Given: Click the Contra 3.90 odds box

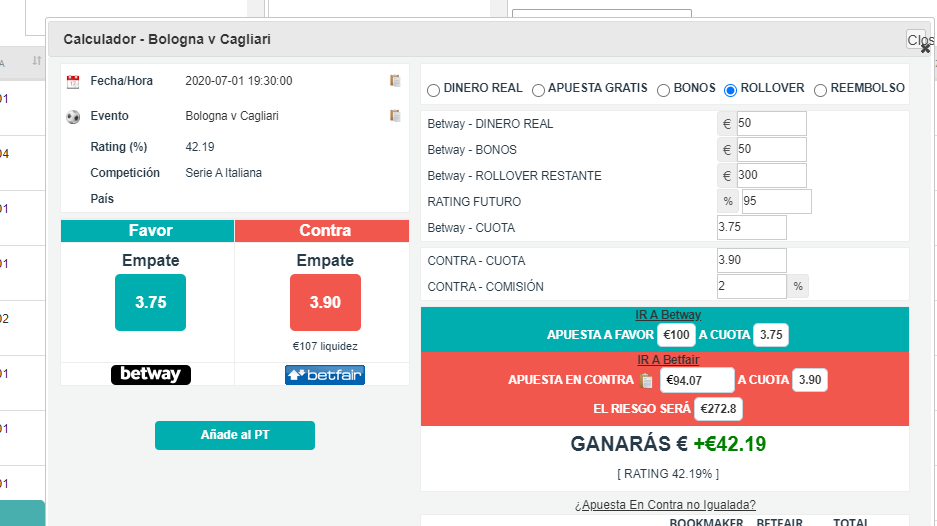Looking at the screenshot, I should pyautogui.click(x=325, y=302).
